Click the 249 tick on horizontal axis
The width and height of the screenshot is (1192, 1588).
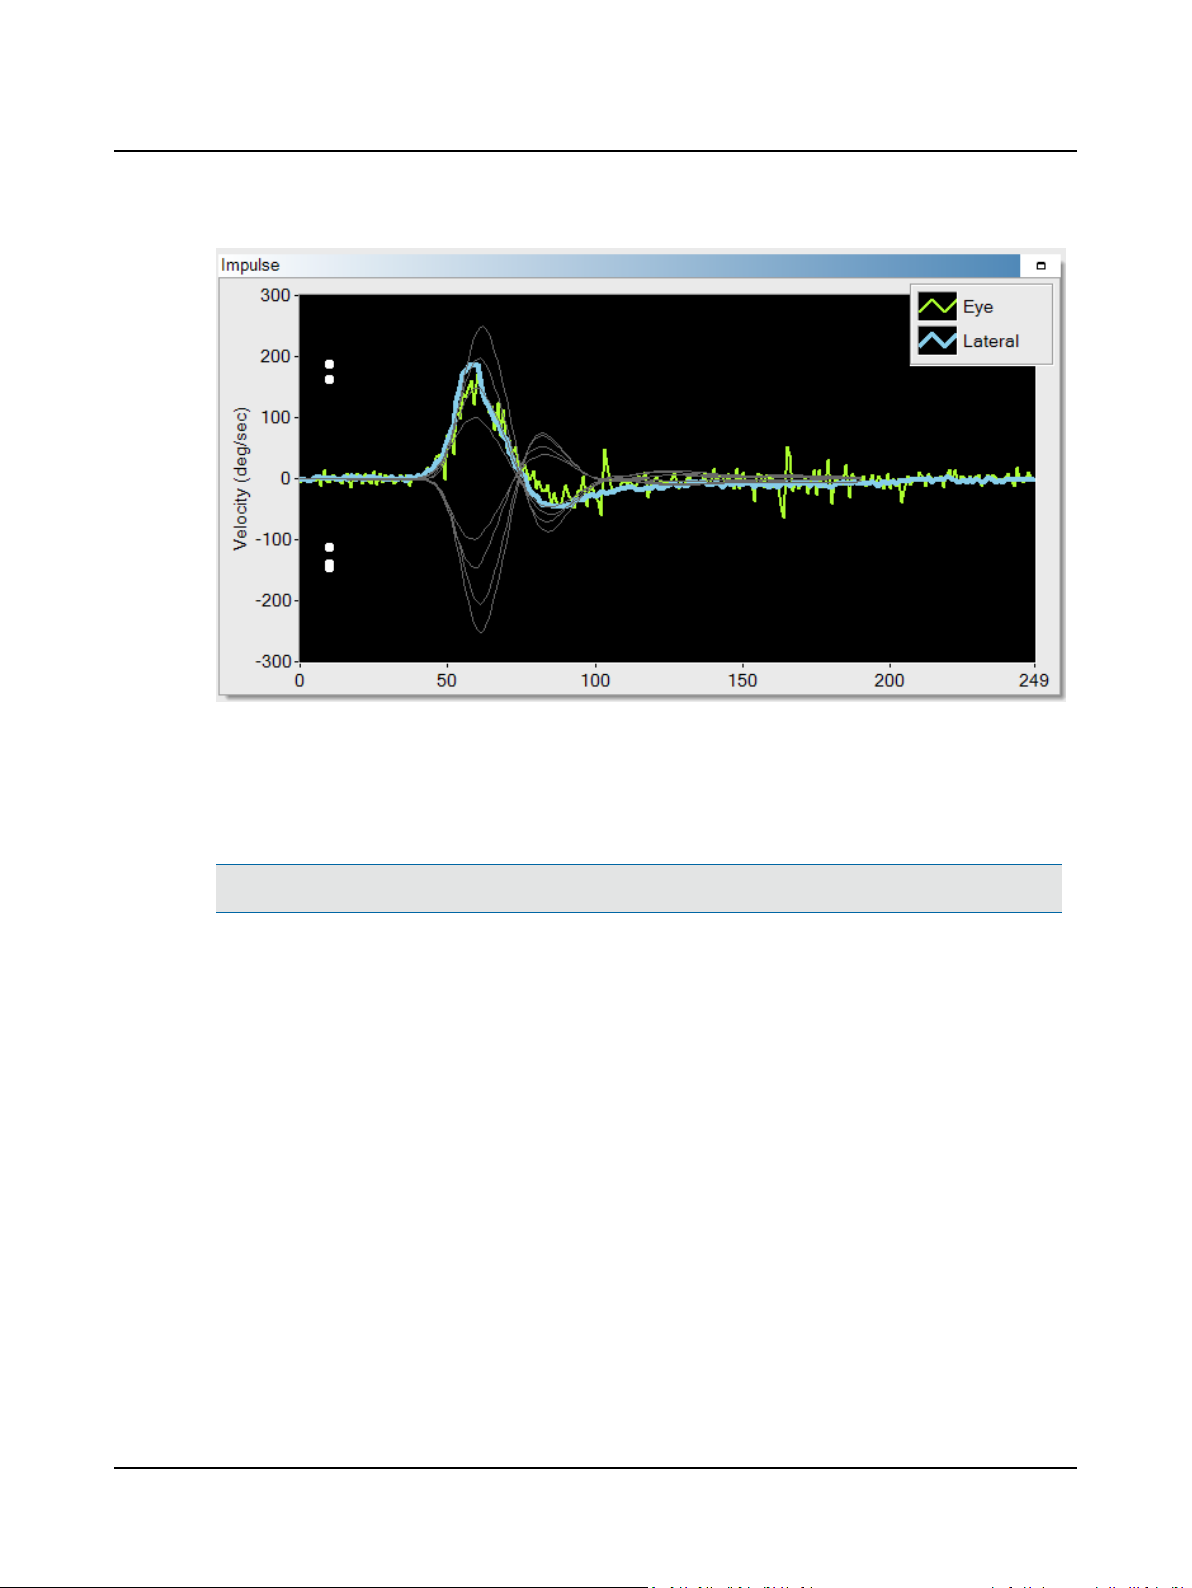[x=1034, y=680]
